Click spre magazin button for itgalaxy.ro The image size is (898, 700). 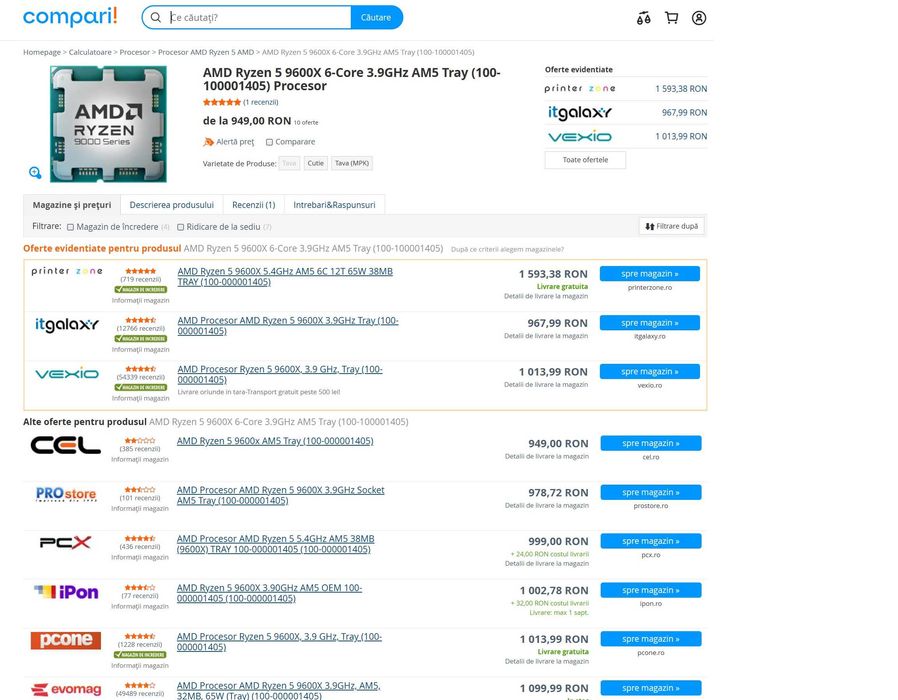tap(649, 323)
